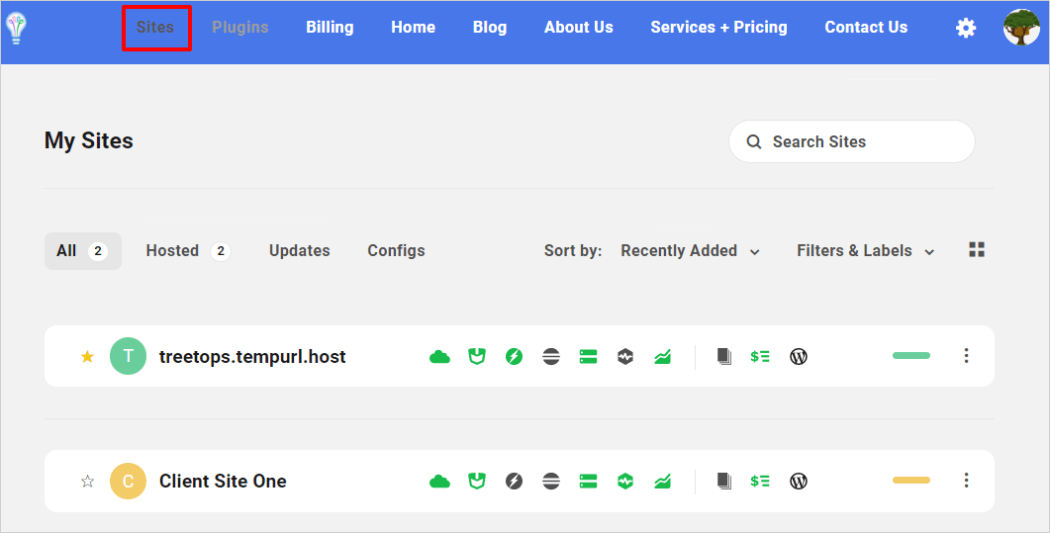Click the green shield icon on treetops.tempurl.host
The width and height of the screenshot is (1050, 533).
click(x=477, y=356)
